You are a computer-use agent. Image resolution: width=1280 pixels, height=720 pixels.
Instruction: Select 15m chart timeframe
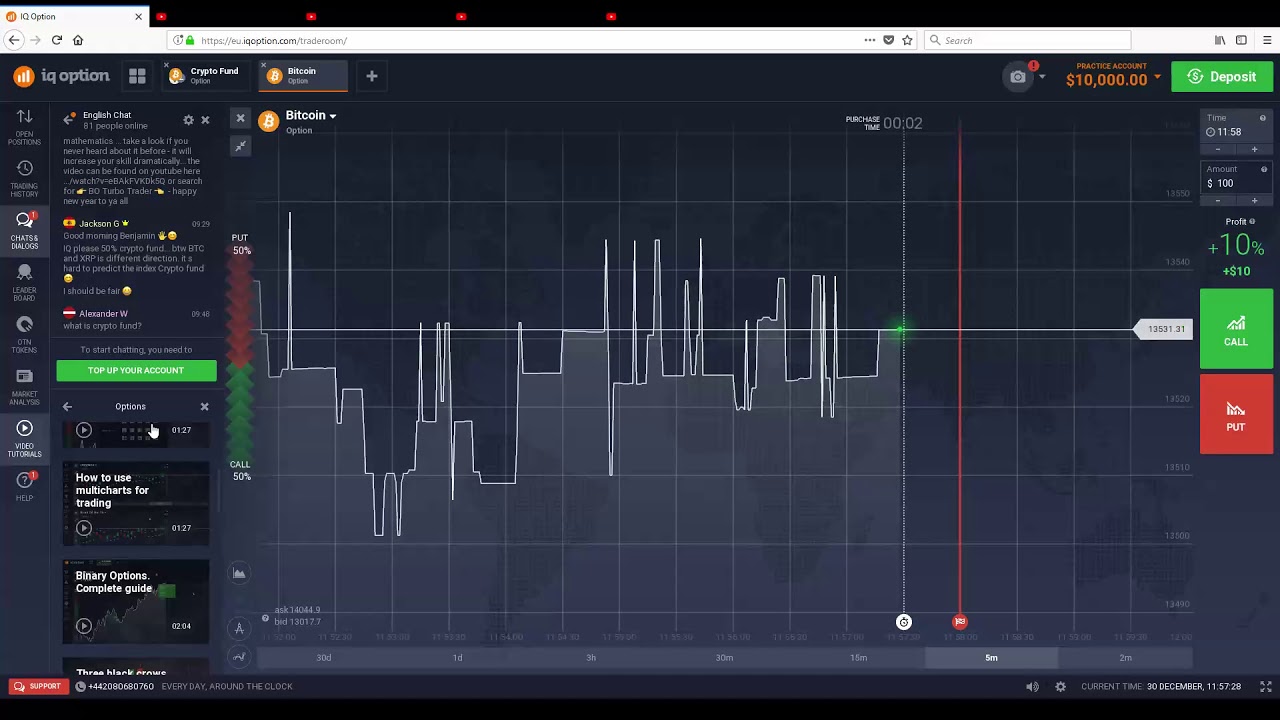(858, 658)
